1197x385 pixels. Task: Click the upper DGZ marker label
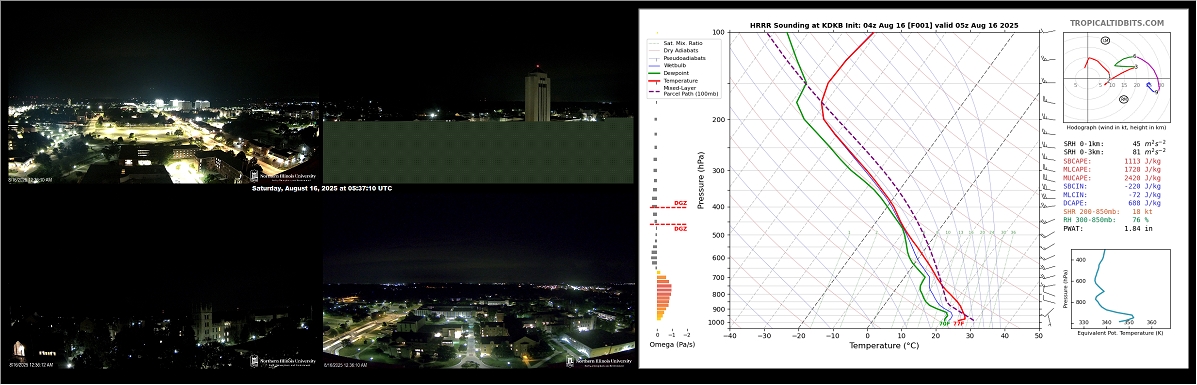click(x=680, y=203)
